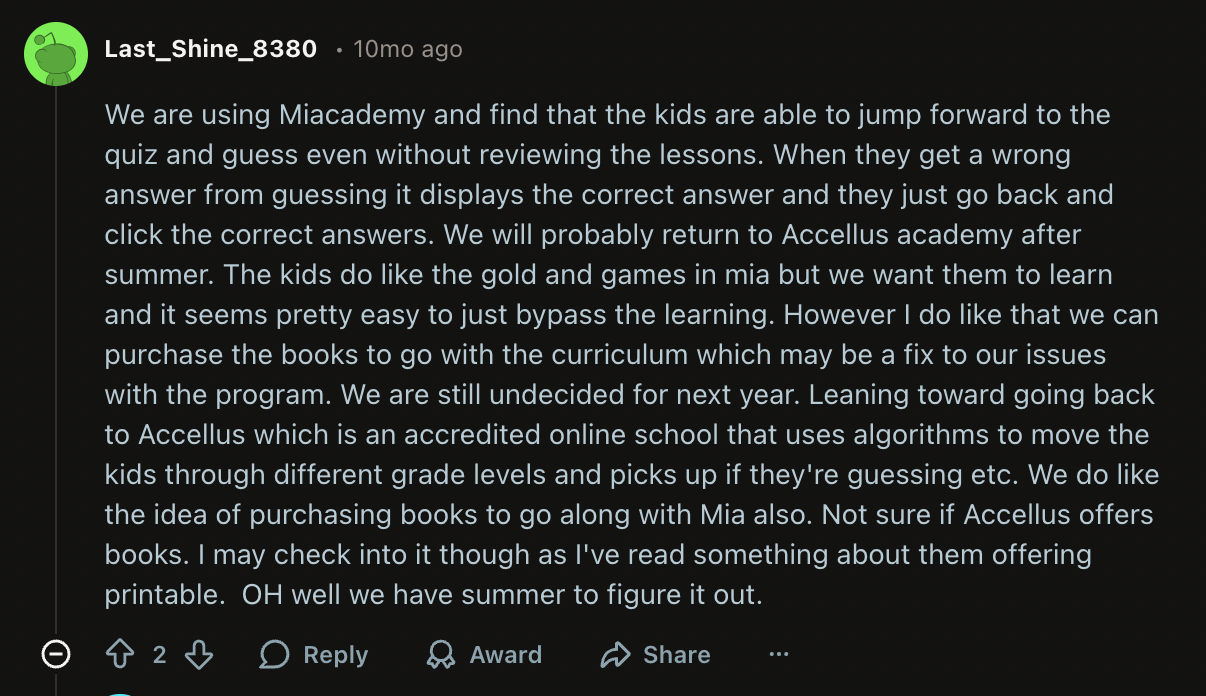Viewport: 1206px width, 696px height.
Task: Open Last_Shine_8380's profile
Action: click(211, 48)
